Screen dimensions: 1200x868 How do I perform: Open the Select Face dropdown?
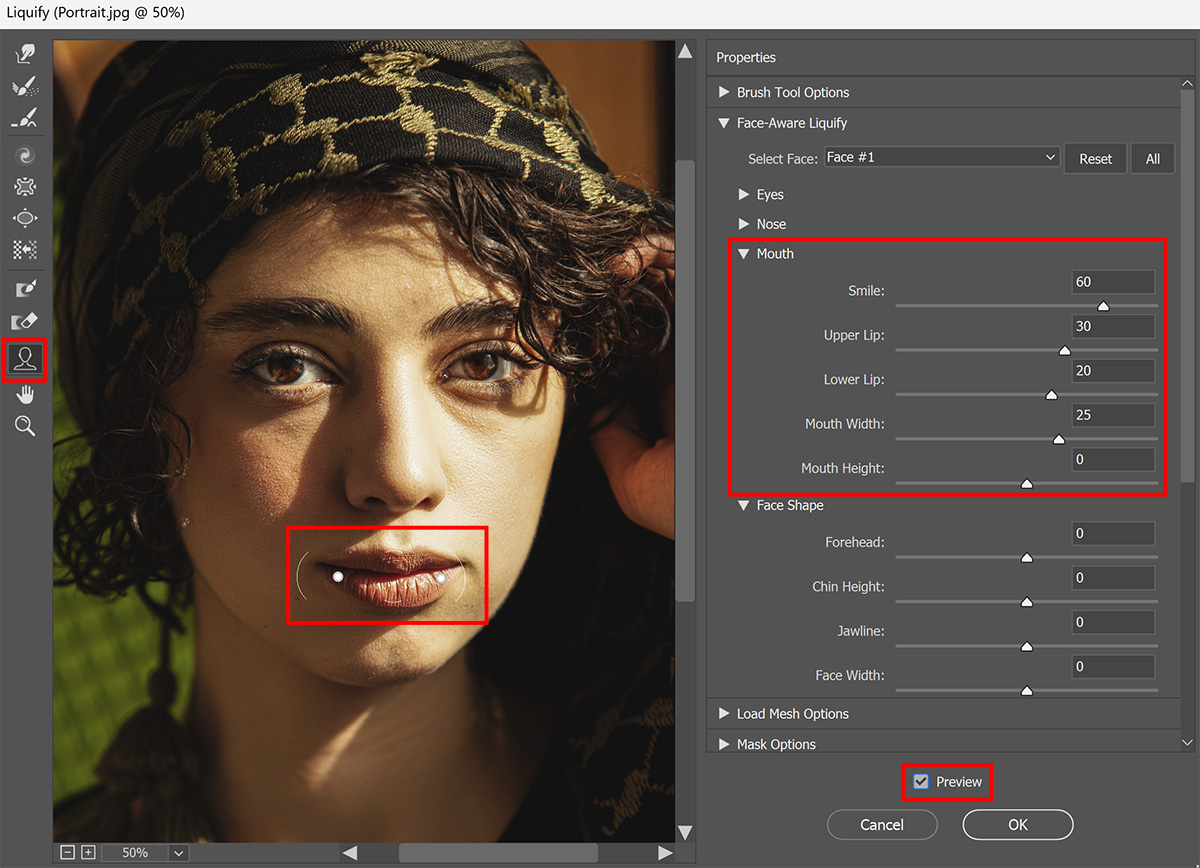pyautogui.click(x=940, y=157)
